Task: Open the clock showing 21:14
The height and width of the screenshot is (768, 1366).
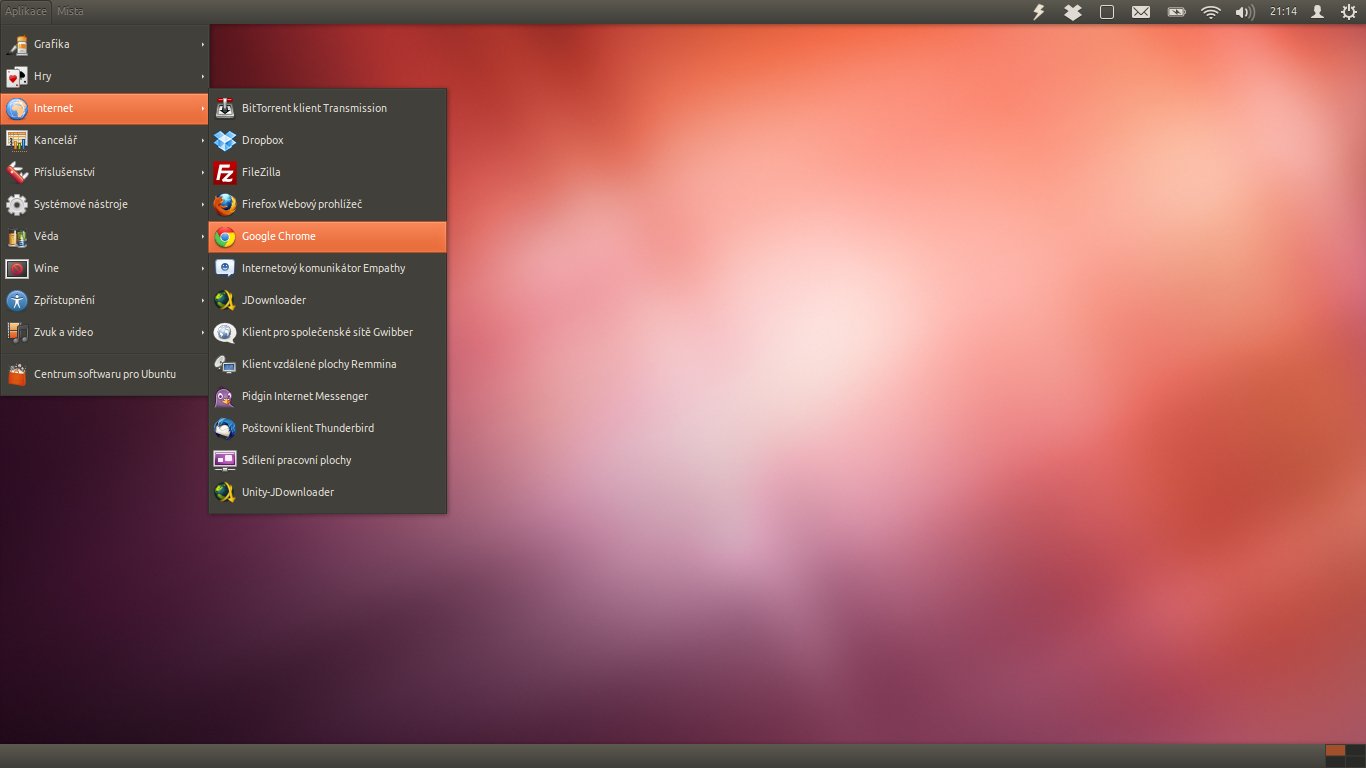Action: coord(1283,12)
